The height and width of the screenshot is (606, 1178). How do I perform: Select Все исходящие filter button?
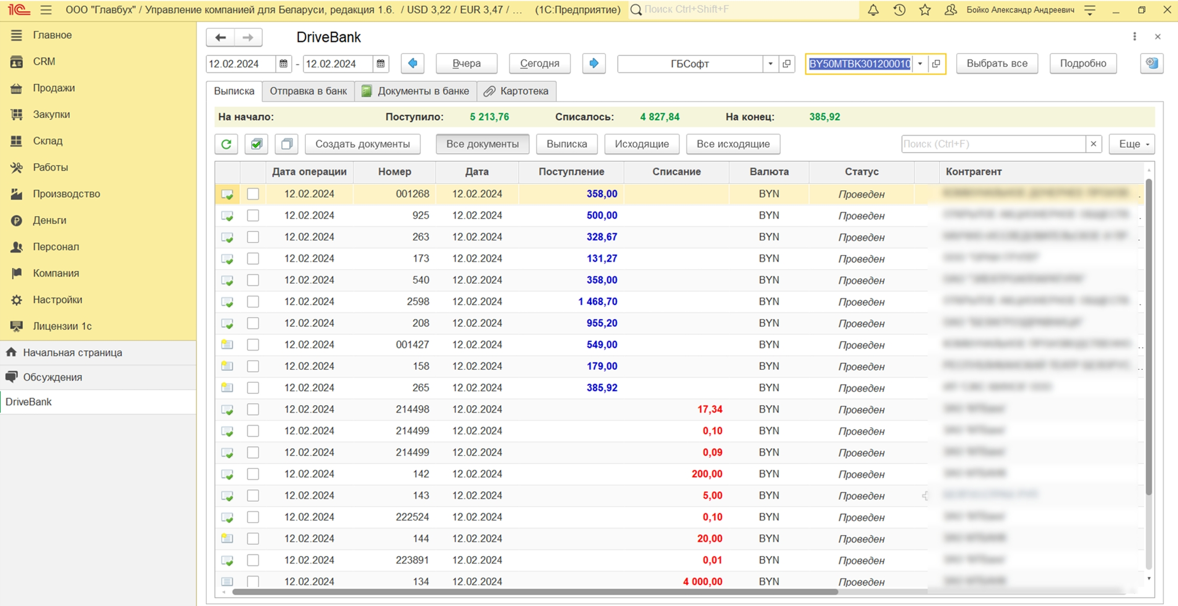733,144
